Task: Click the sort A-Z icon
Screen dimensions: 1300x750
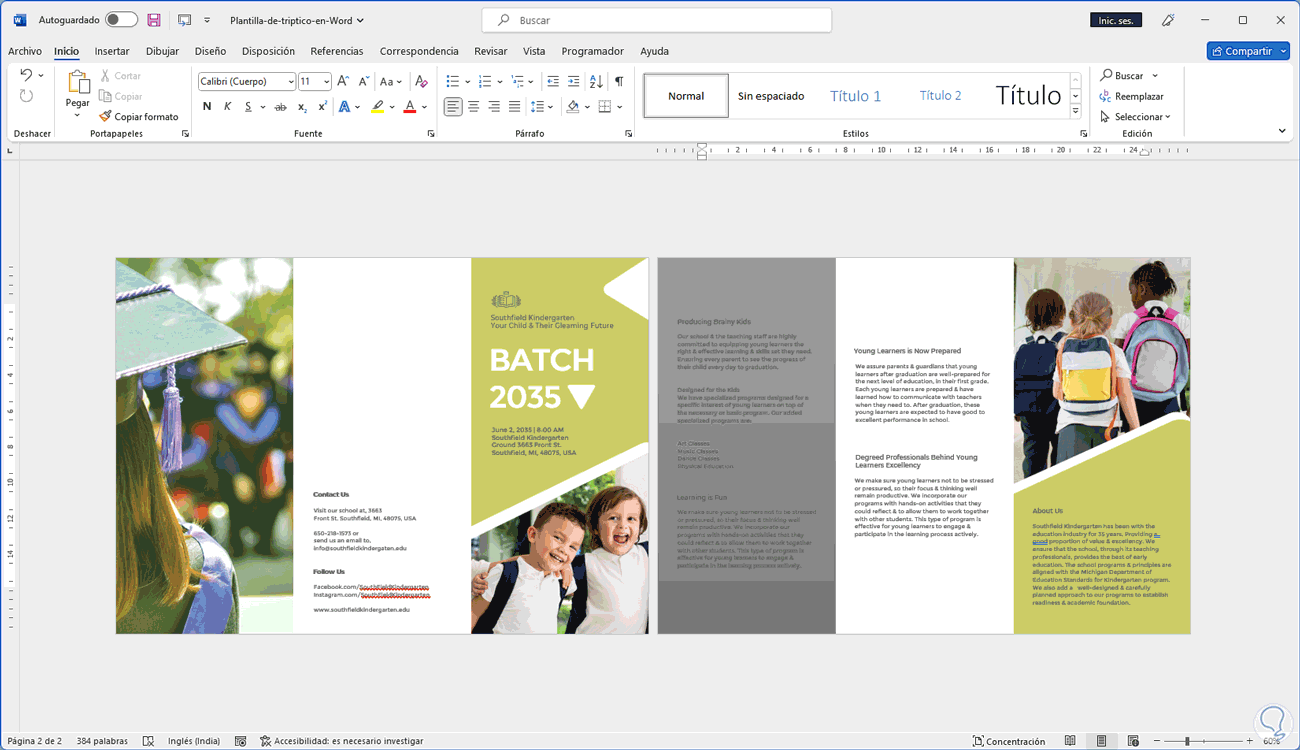Action: [x=596, y=81]
